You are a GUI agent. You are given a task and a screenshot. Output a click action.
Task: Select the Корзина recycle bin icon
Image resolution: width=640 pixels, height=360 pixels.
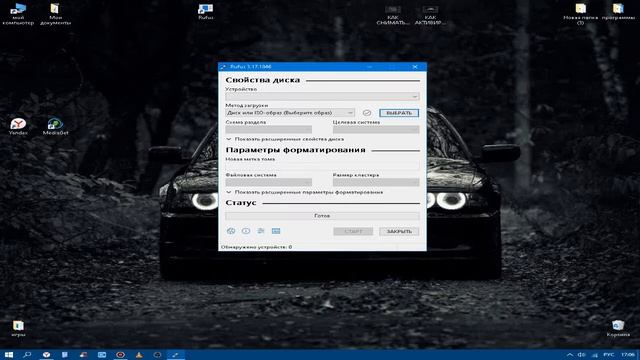click(x=618, y=329)
